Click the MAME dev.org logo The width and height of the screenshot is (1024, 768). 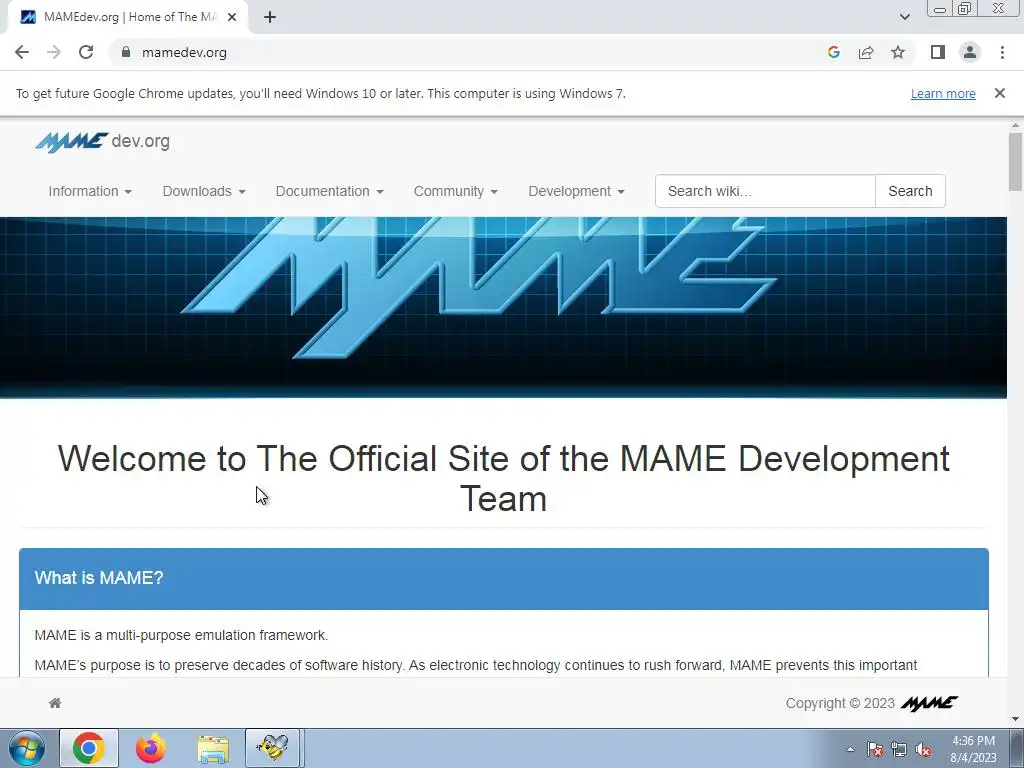point(103,141)
